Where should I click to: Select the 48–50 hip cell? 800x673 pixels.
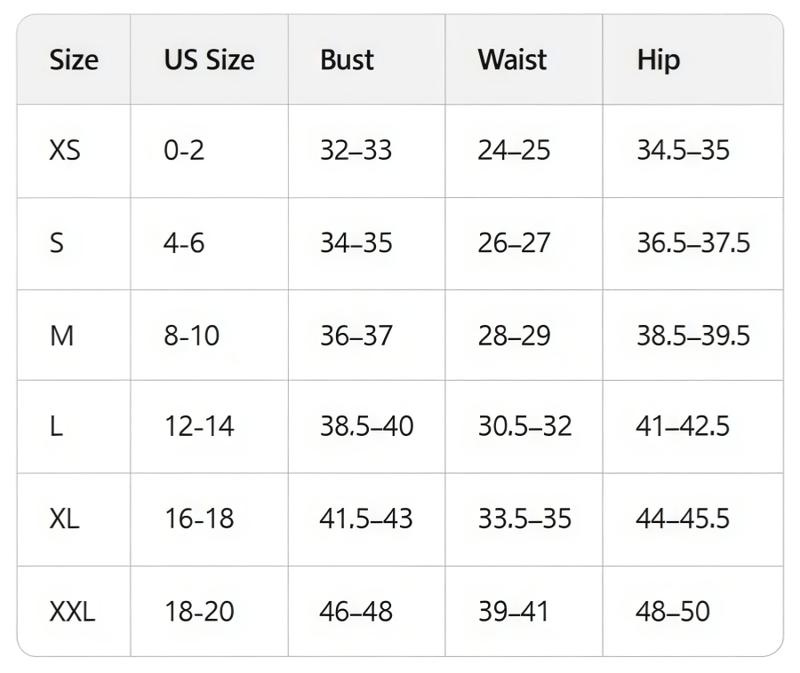pyautogui.click(x=673, y=611)
